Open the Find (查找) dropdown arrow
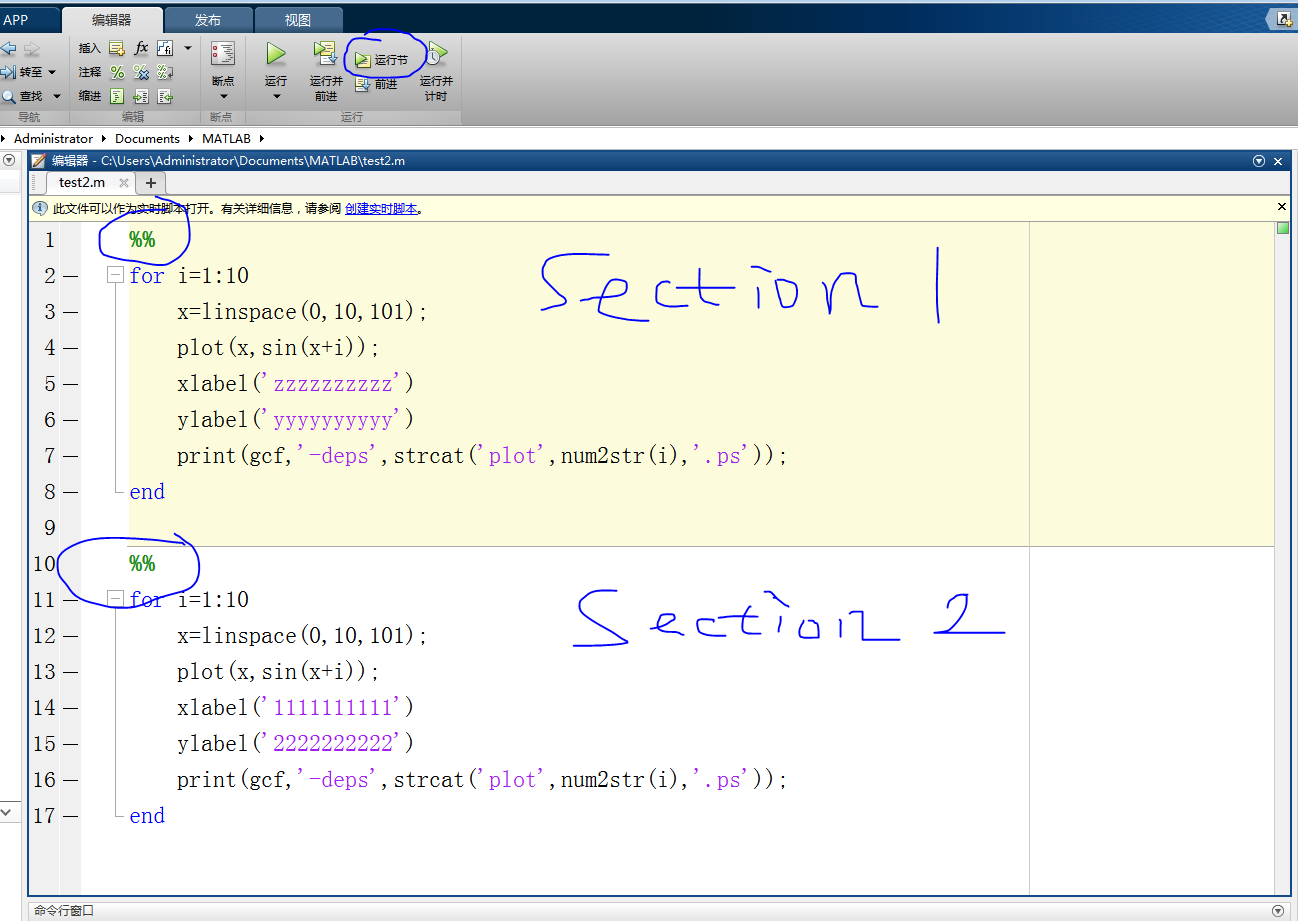This screenshot has width=1298, height=921. [56, 96]
